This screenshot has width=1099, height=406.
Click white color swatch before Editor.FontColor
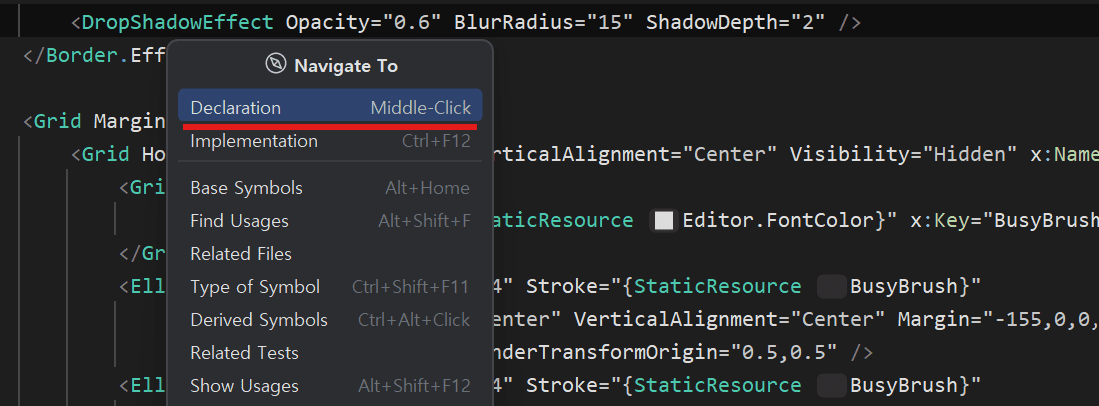pyautogui.click(x=663, y=221)
